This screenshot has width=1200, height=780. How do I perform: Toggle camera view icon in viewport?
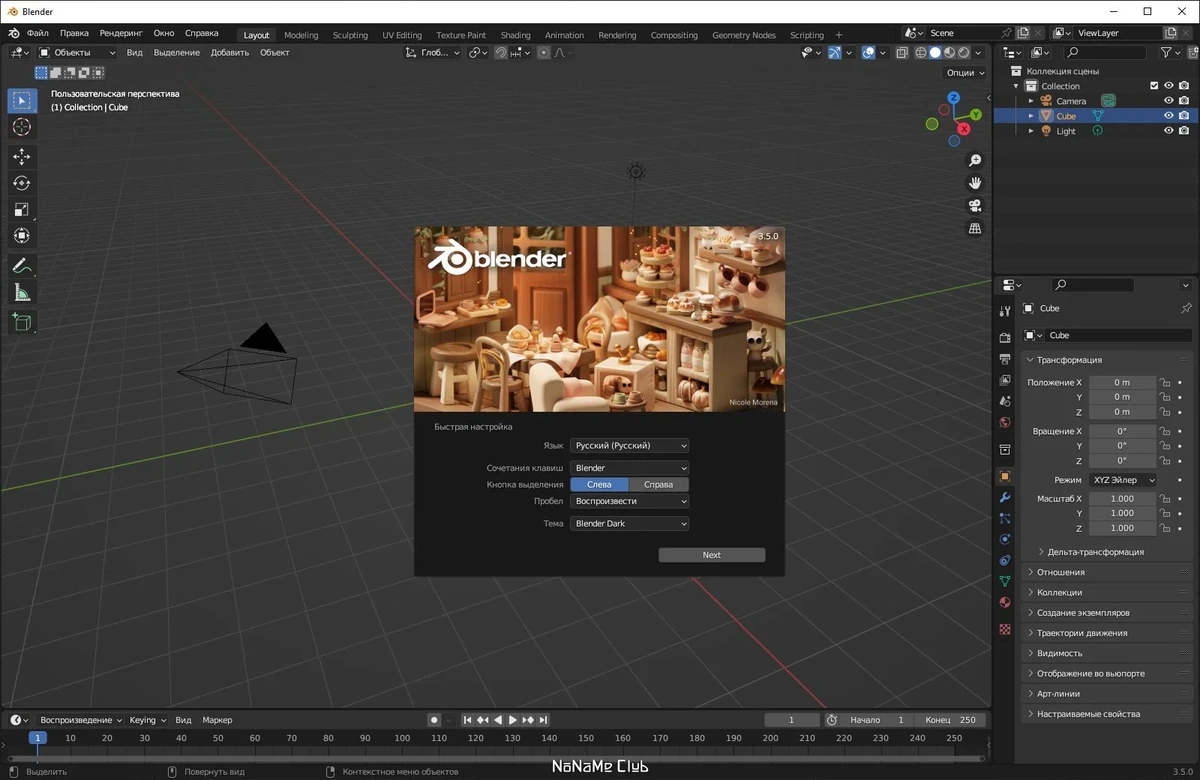(975, 206)
